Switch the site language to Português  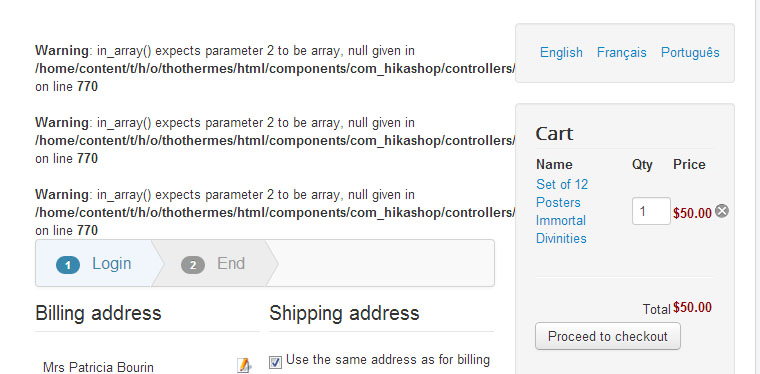point(690,52)
